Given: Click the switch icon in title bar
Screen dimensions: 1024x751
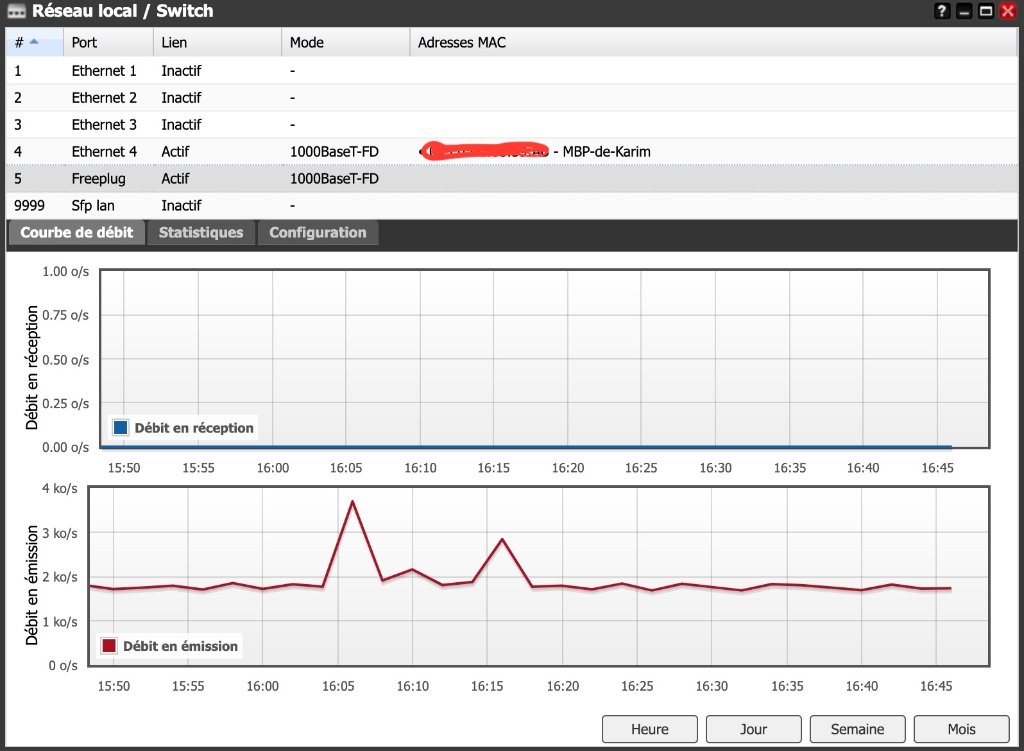Looking at the screenshot, I should click(x=16, y=12).
